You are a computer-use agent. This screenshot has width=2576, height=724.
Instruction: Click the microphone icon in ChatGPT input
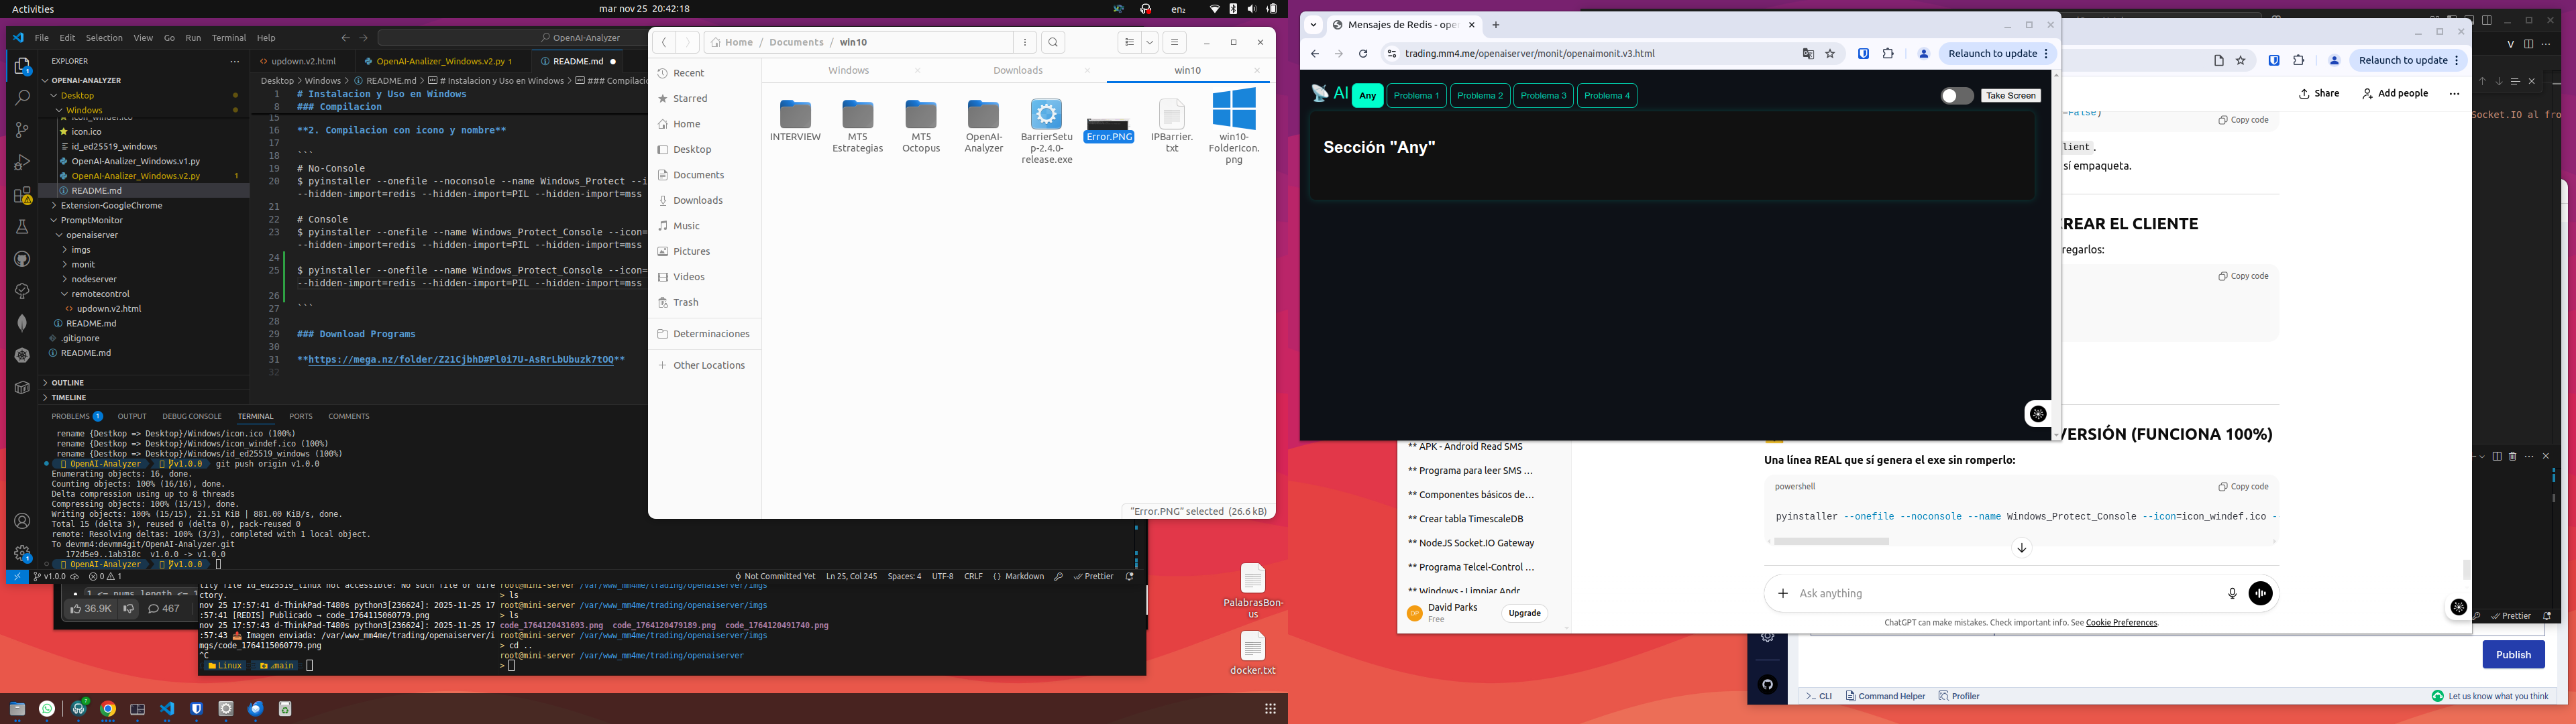[x=2232, y=593]
